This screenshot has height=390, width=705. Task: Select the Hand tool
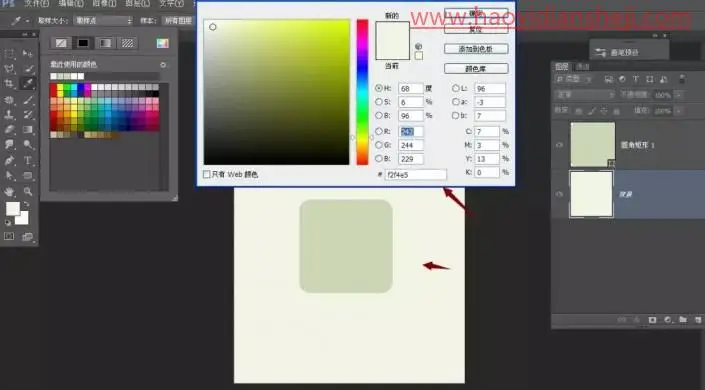[9, 192]
